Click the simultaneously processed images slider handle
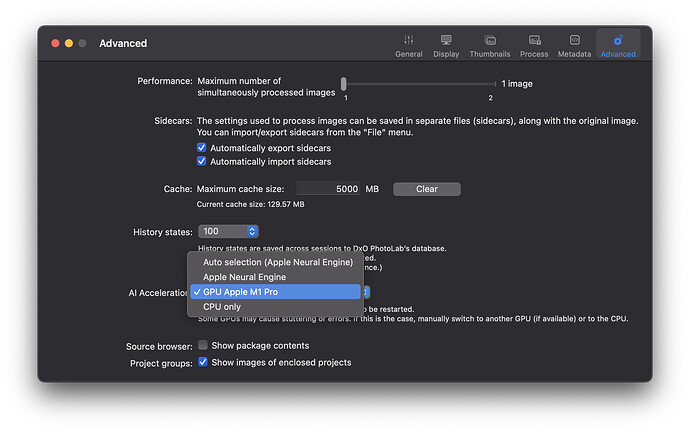Image resolution: width=690 pixels, height=432 pixels. 344,84
